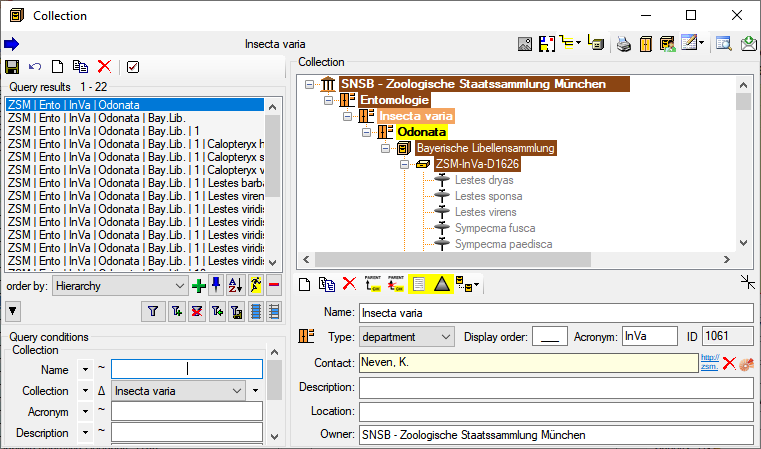Screen dimensions: 761x449
Task: Click the collapse arrows icon at panel corner
Action: pos(748,282)
